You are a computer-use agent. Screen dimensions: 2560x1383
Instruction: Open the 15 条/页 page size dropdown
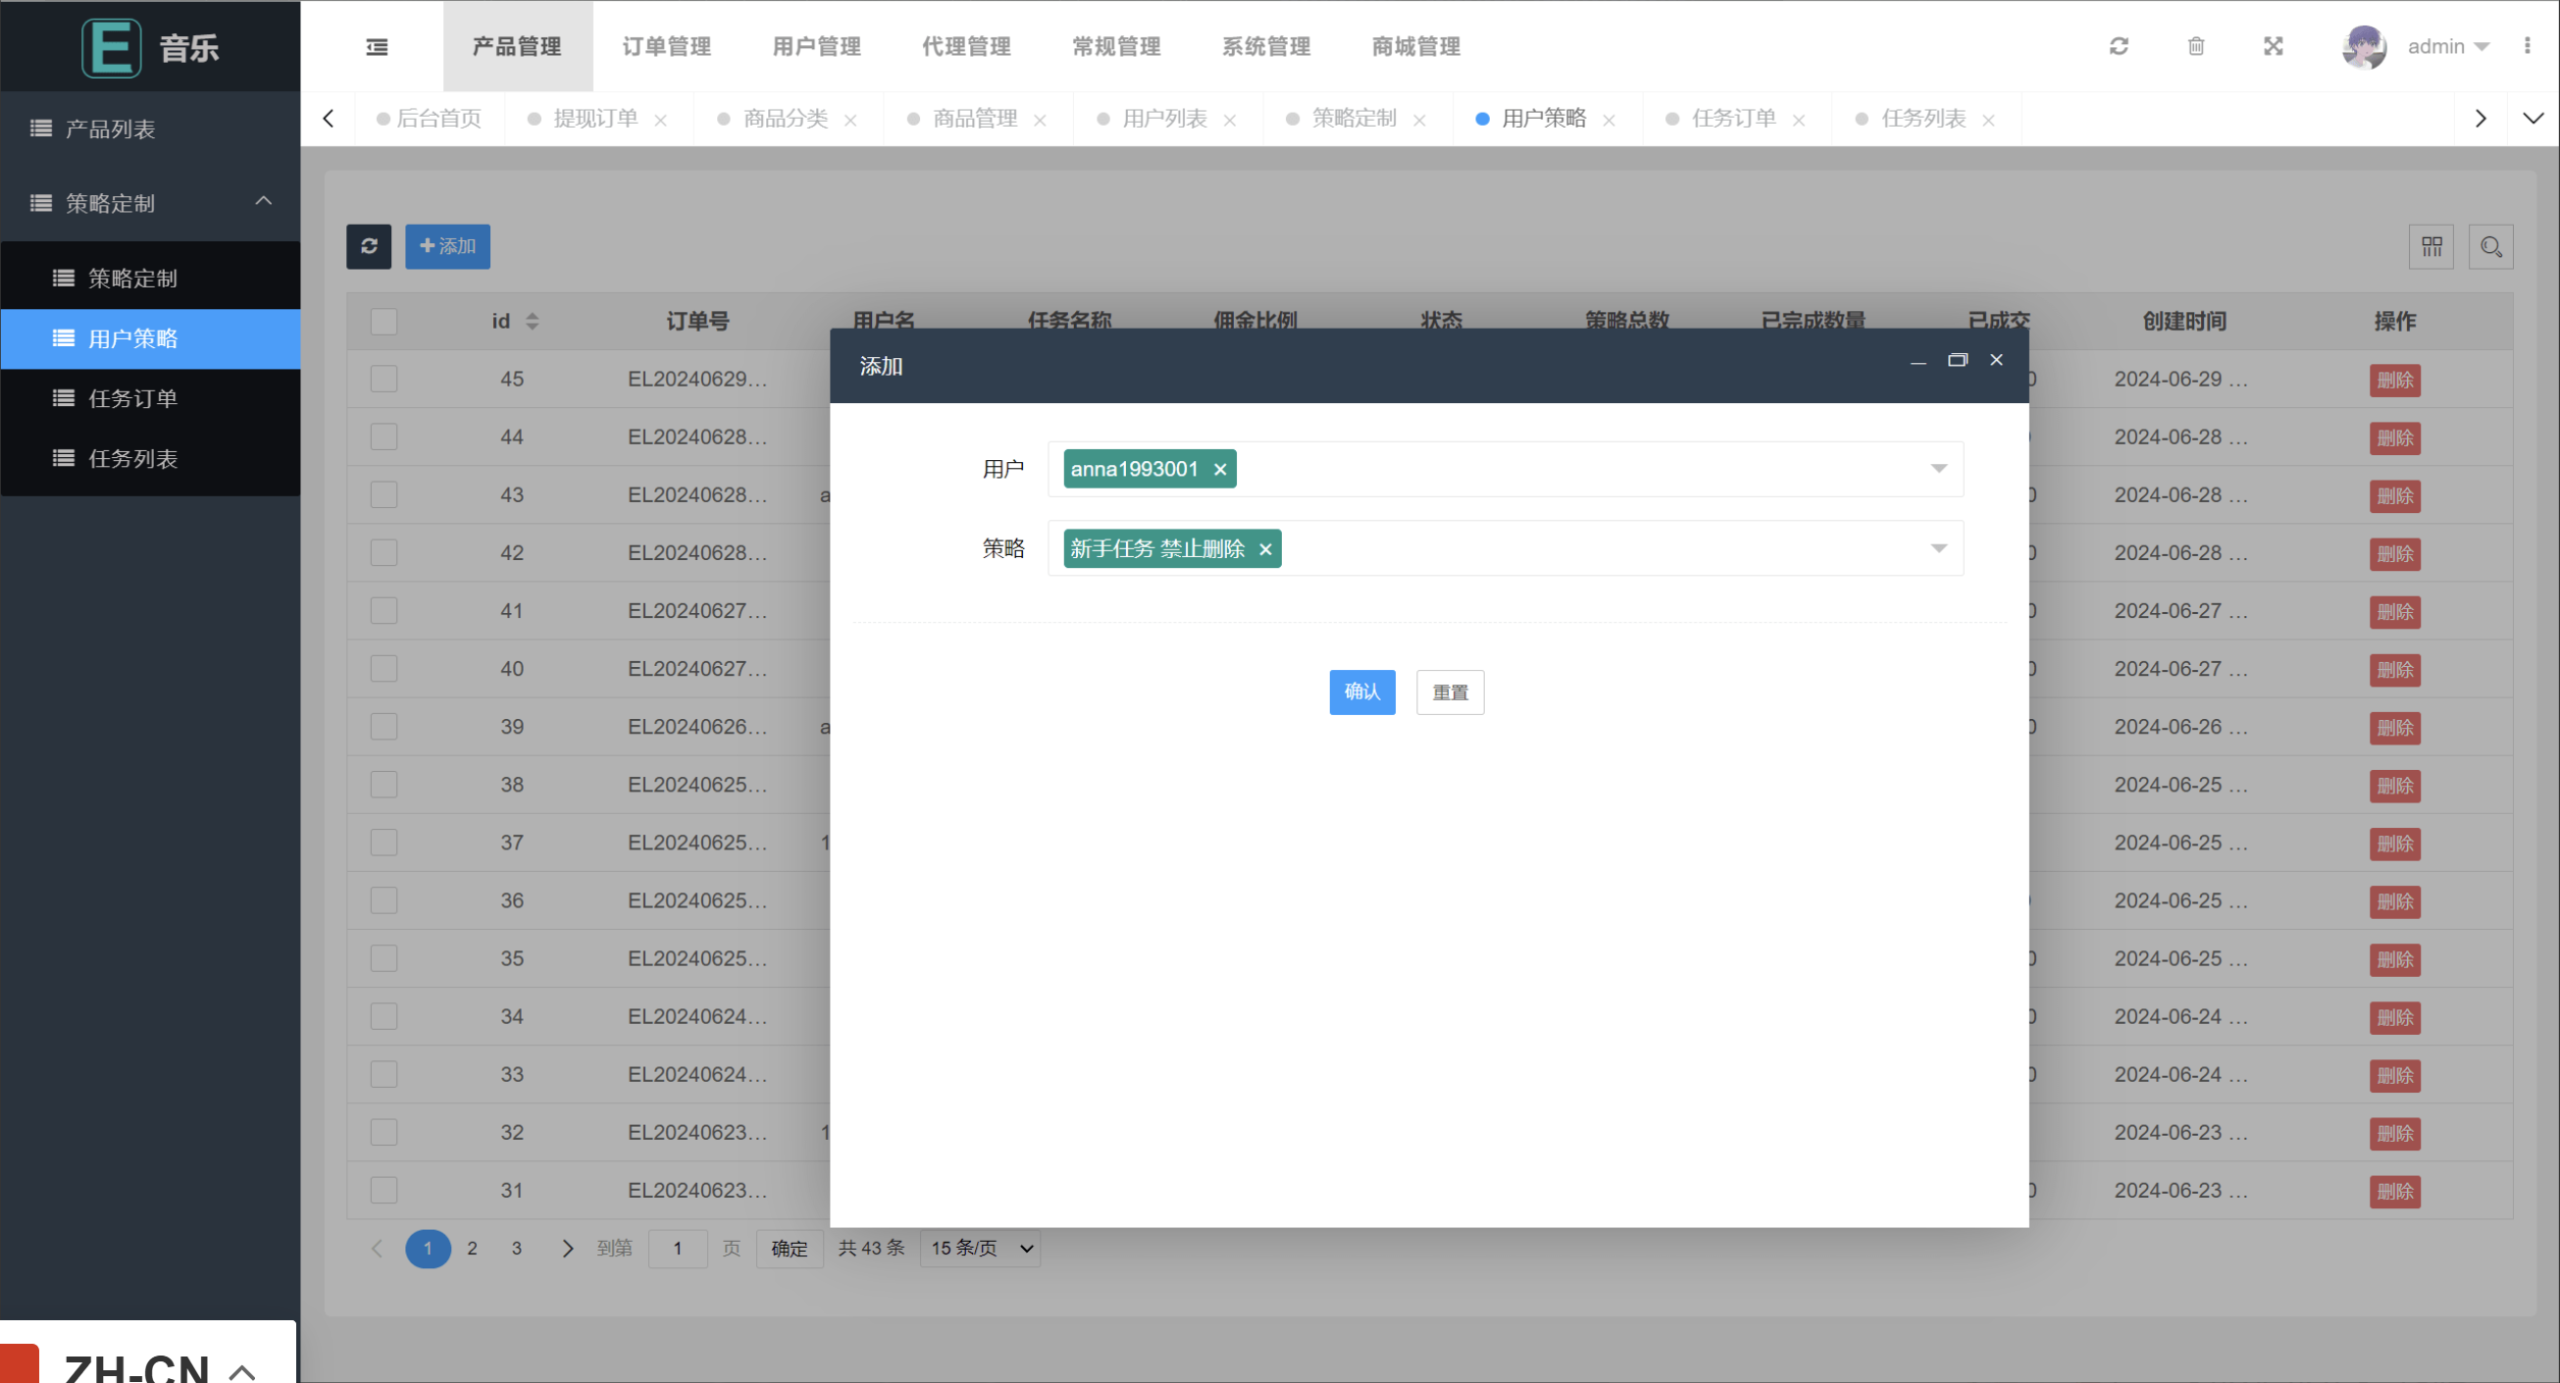click(x=980, y=1248)
